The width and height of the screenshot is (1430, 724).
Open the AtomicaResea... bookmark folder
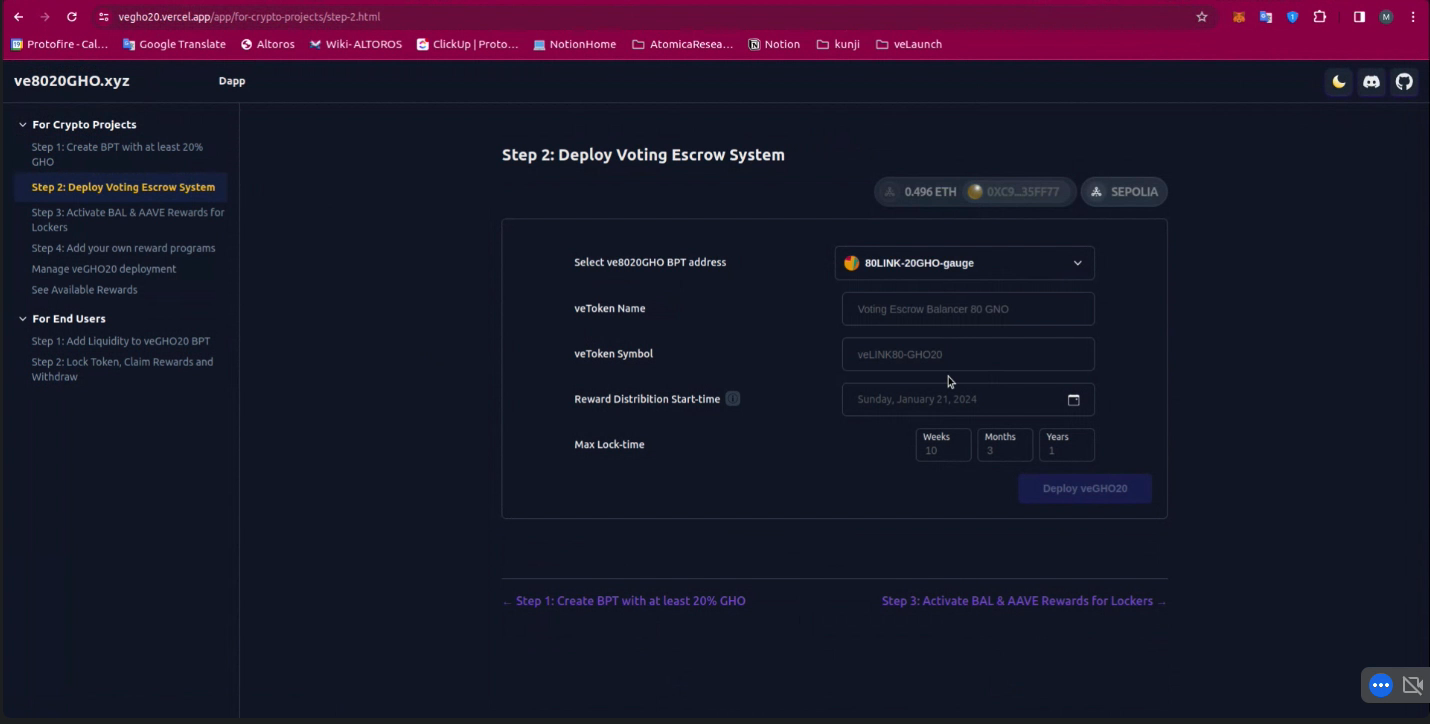coord(682,44)
